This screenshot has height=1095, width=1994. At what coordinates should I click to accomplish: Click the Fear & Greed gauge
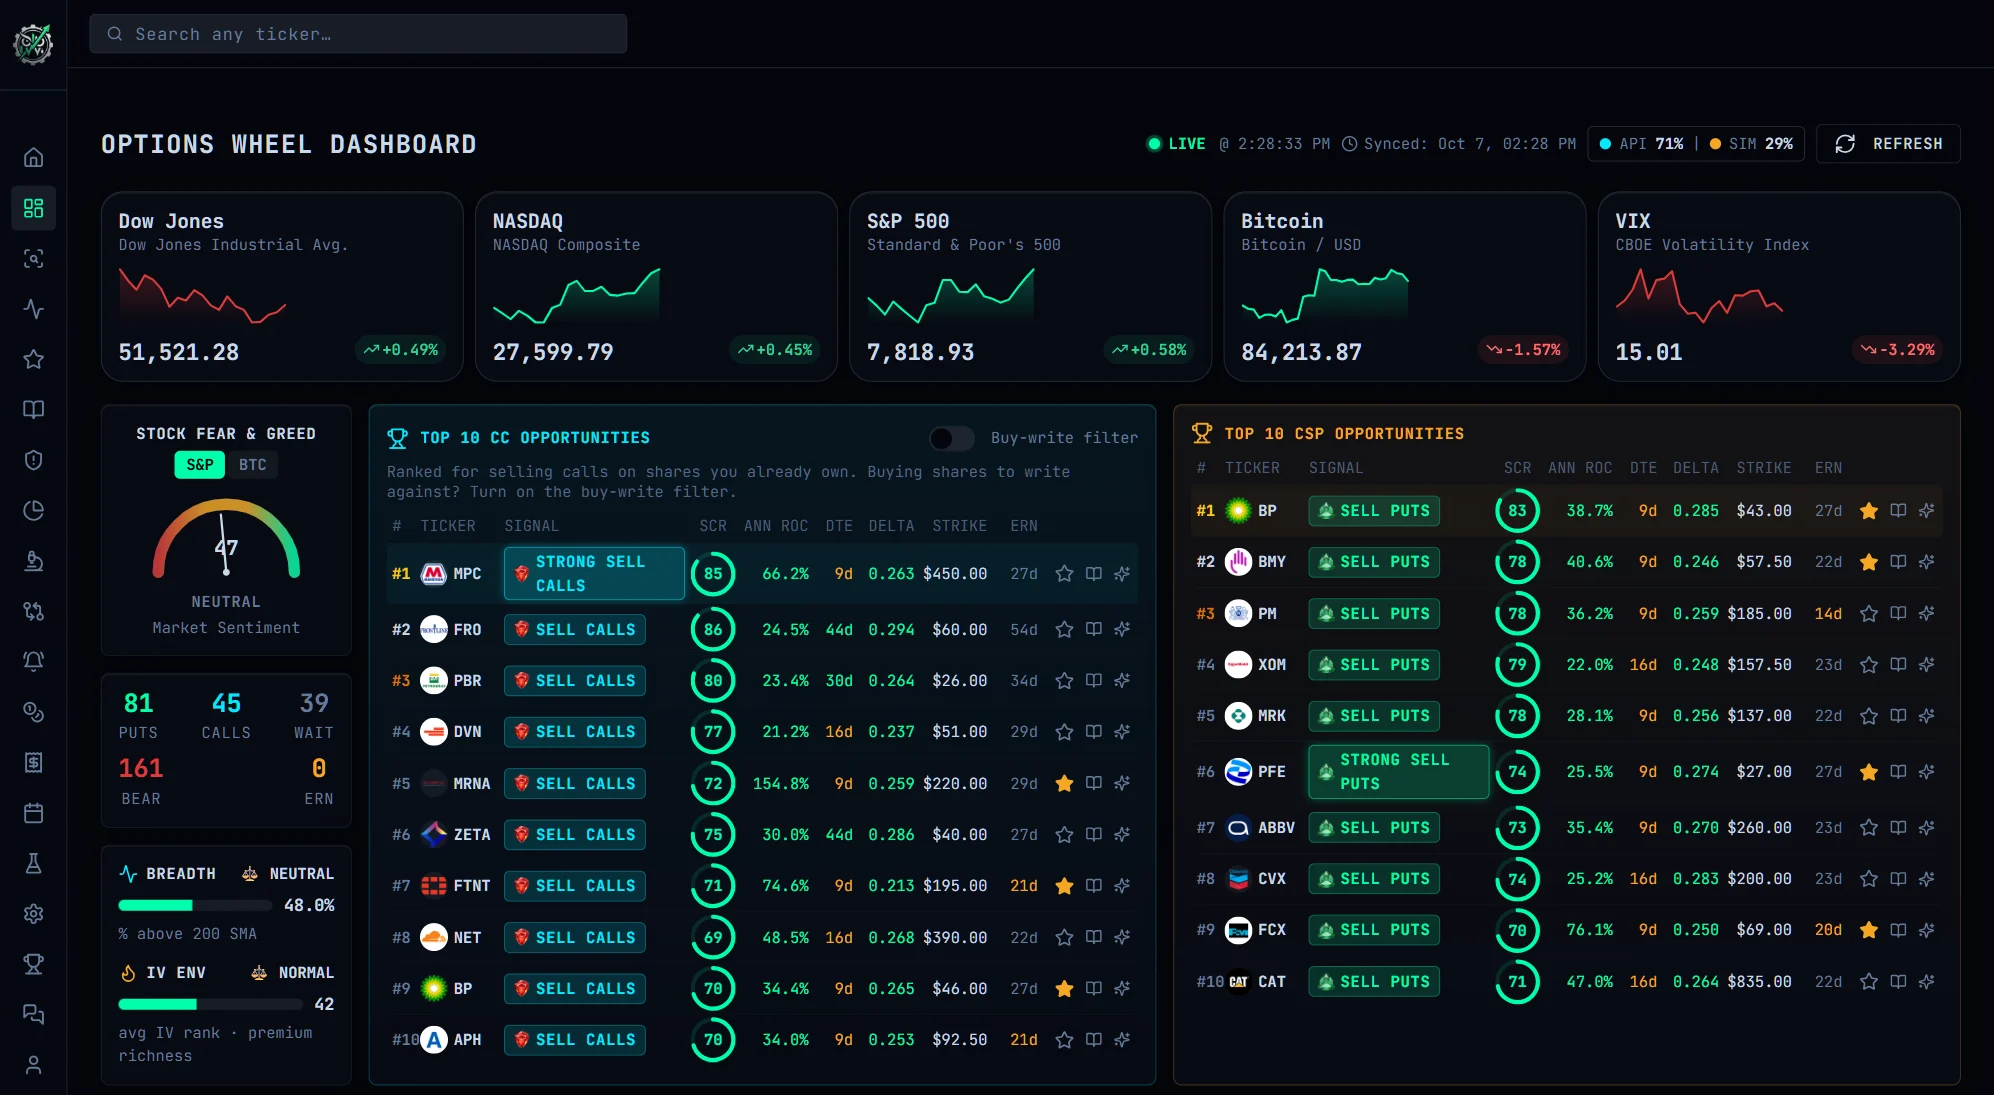click(226, 538)
